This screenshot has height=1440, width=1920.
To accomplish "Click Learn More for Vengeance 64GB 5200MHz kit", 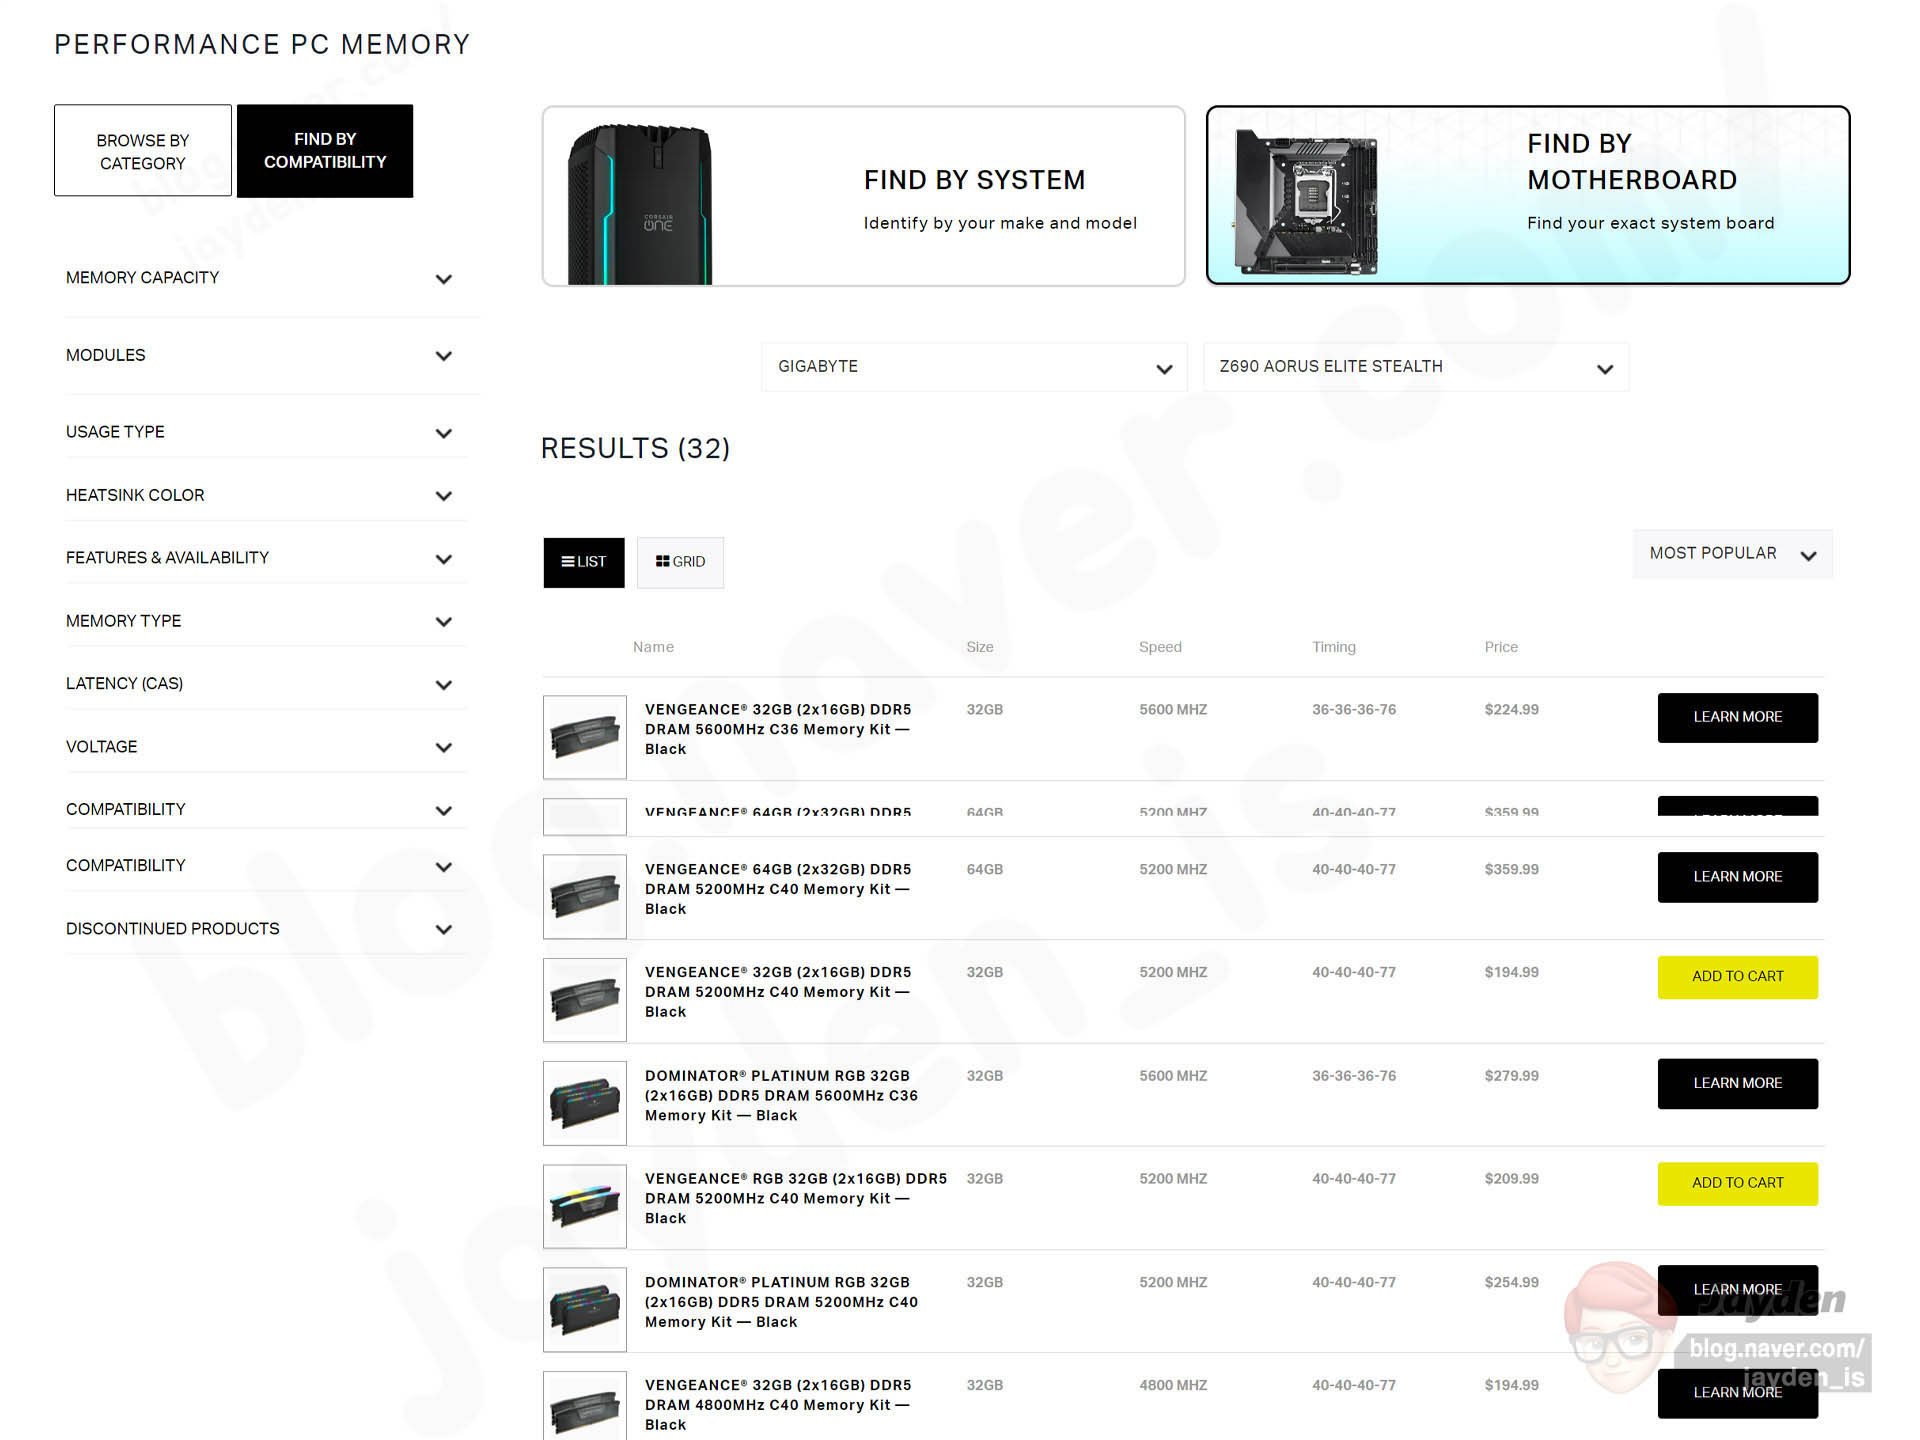I will [1738, 877].
